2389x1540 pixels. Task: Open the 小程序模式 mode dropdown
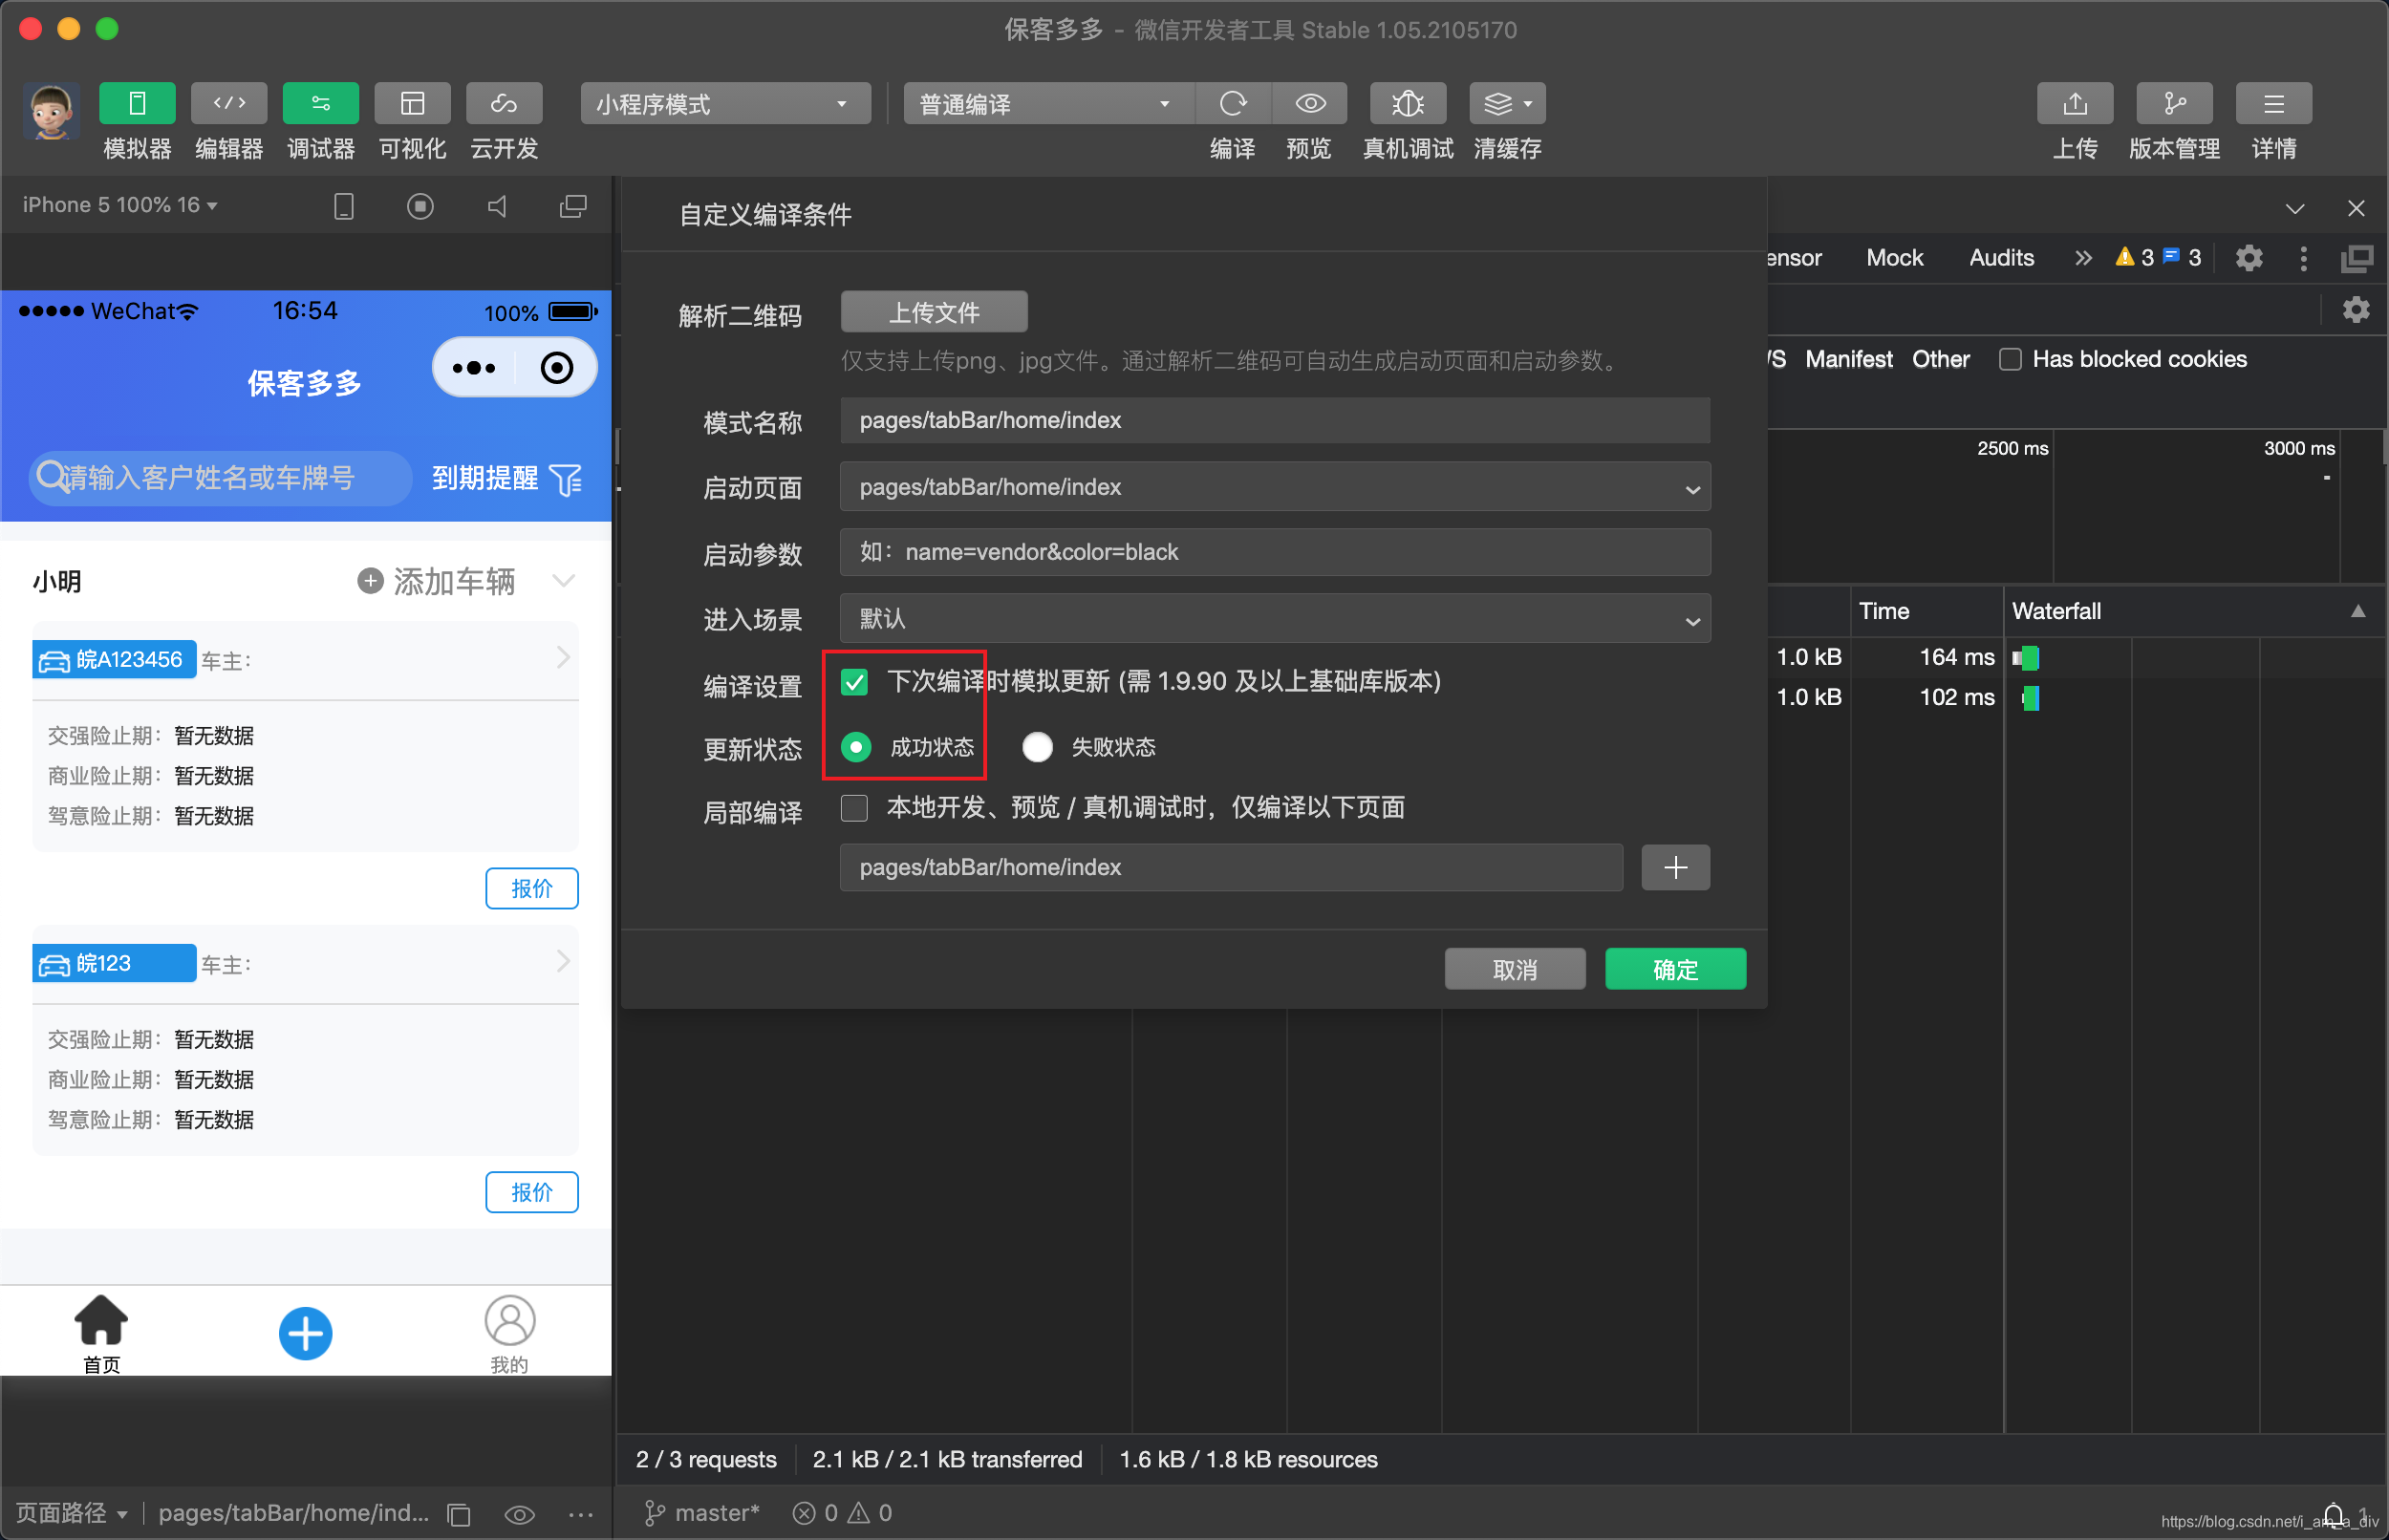725,103
